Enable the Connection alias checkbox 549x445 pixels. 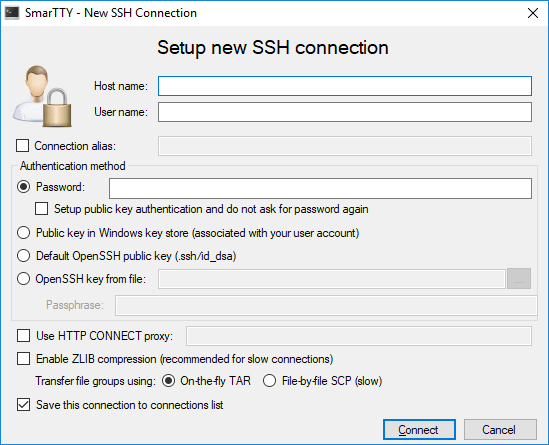(x=22, y=146)
